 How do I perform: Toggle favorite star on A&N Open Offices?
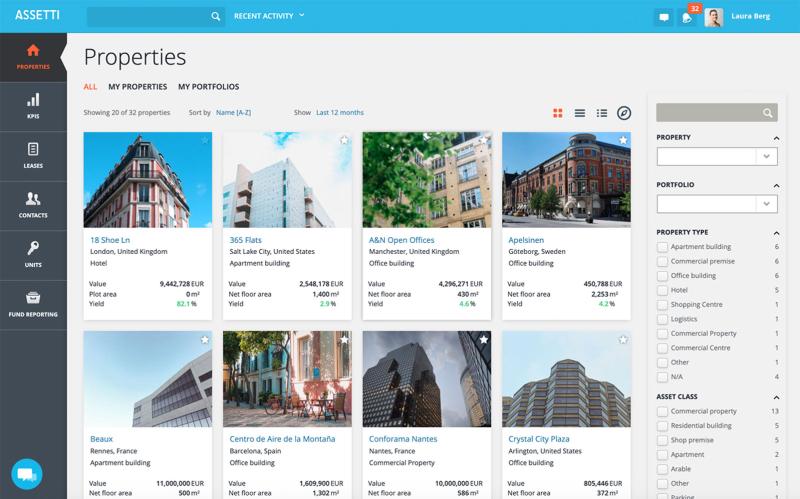click(x=484, y=140)
